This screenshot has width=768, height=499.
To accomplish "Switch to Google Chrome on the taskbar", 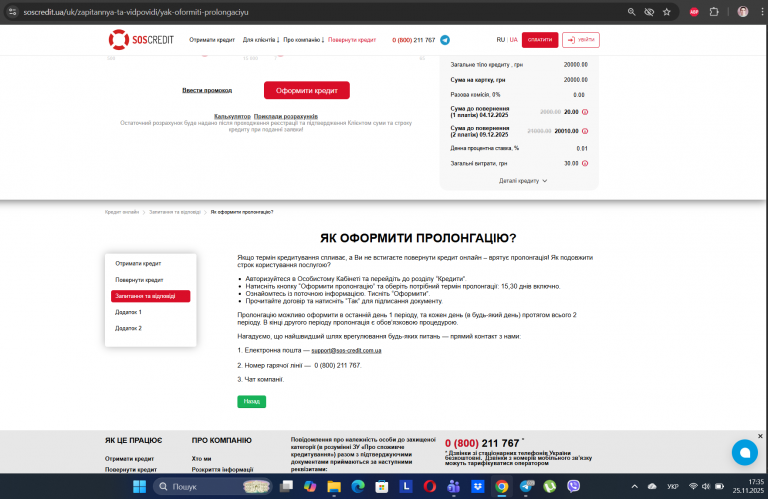I will click(x=502, y=486).
